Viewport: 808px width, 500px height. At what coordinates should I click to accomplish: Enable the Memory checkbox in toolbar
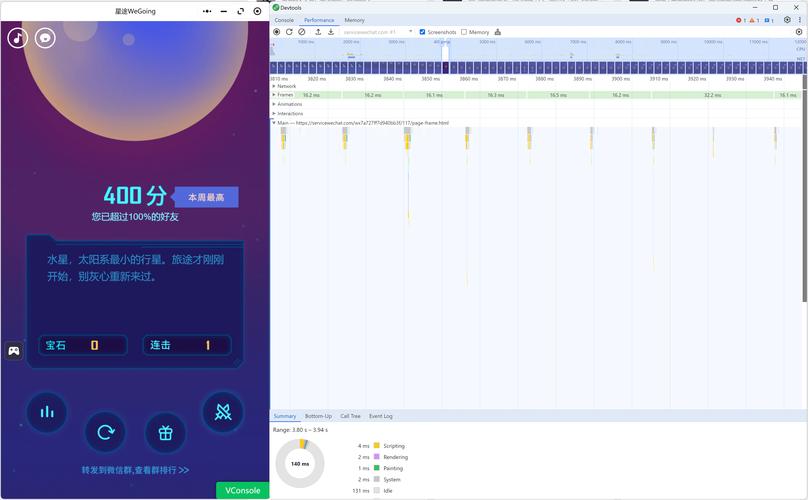[x=464, y=32]
